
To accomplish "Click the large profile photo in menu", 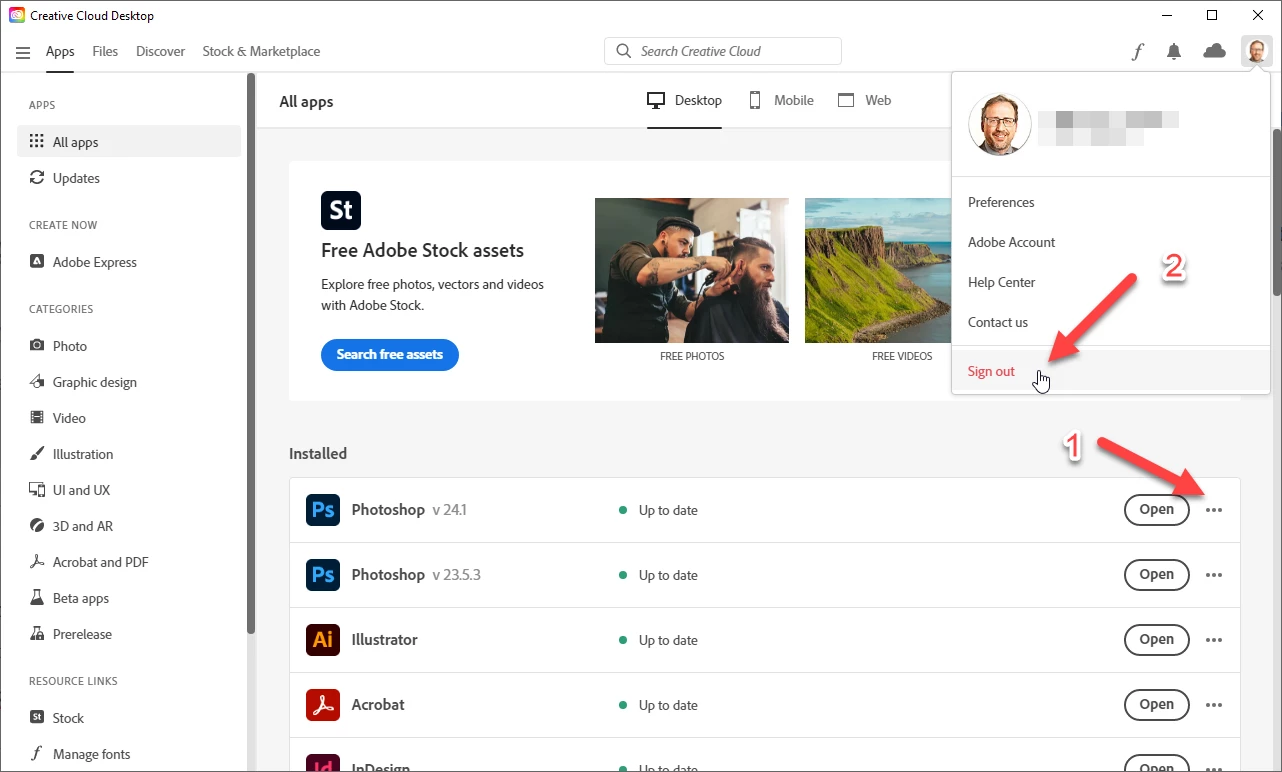I will [1000, 124].
